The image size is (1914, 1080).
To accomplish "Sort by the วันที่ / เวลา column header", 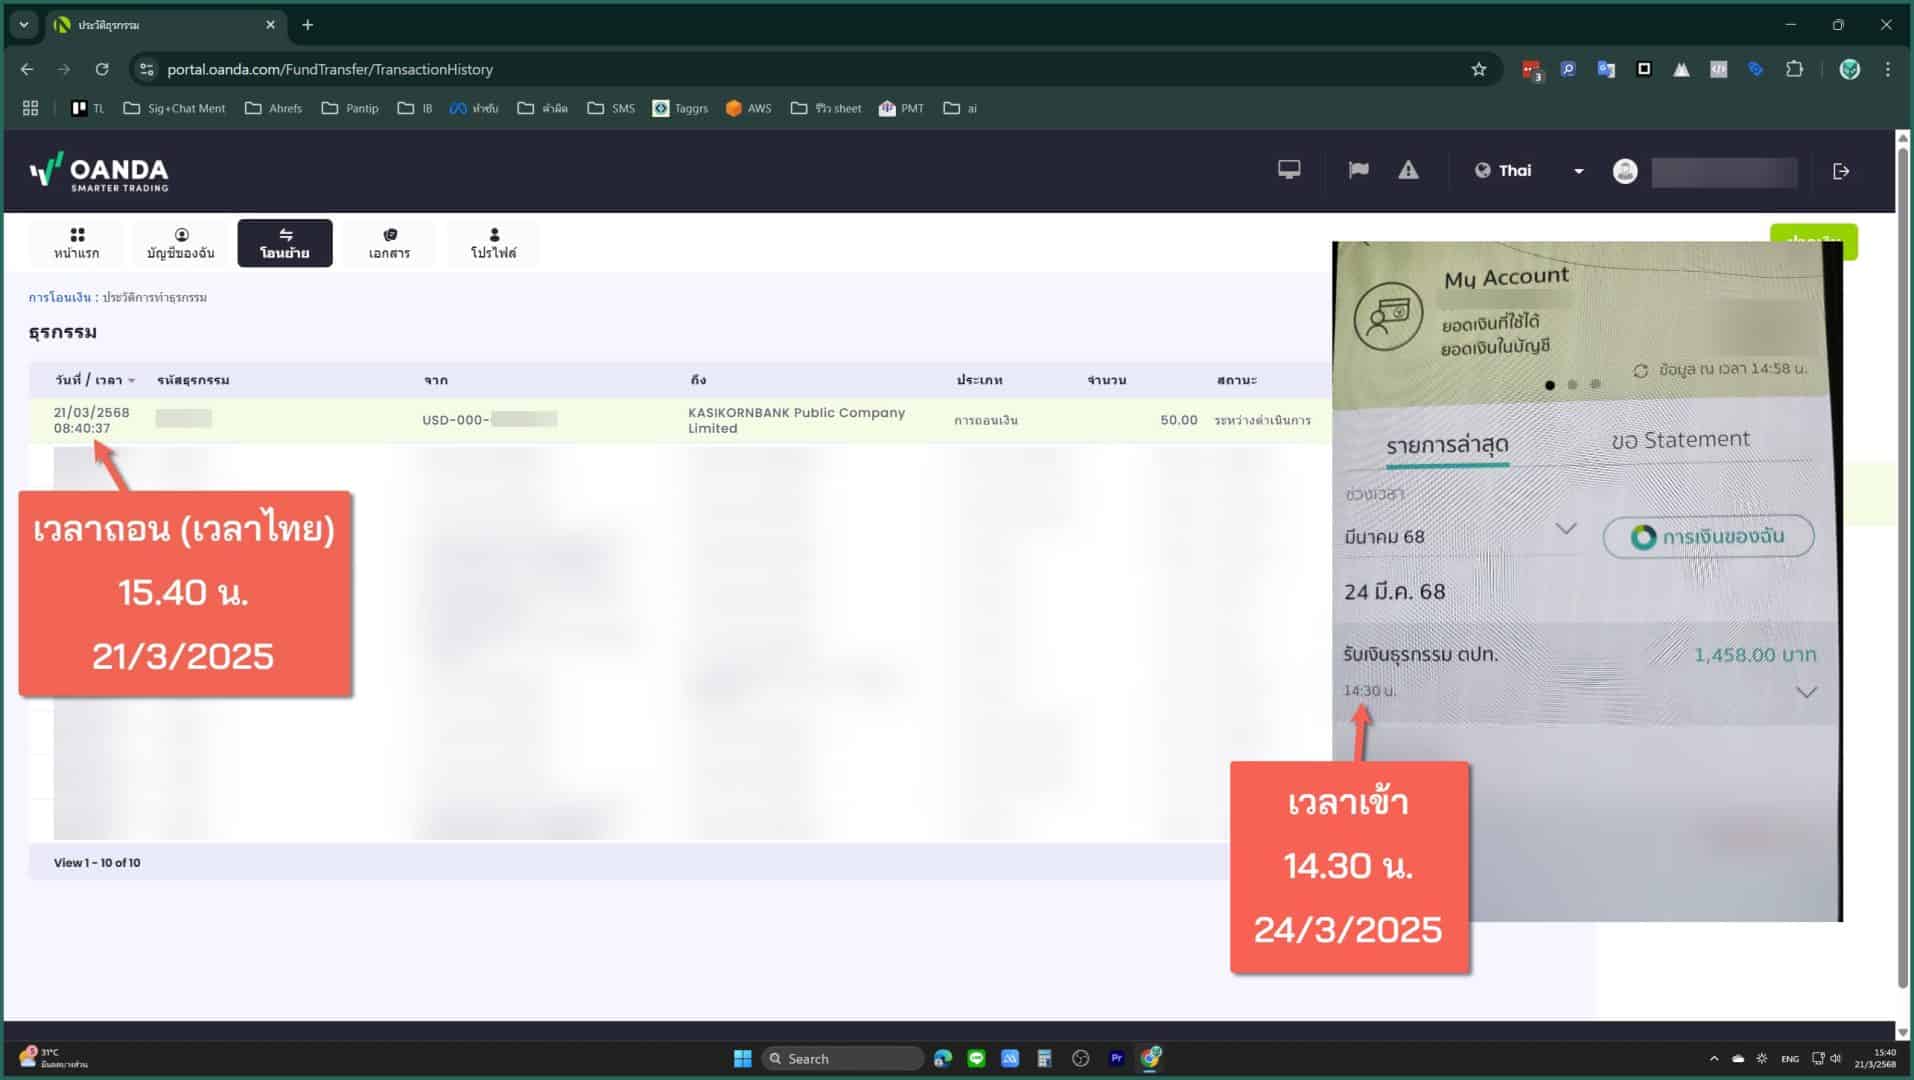I will 95,380.
